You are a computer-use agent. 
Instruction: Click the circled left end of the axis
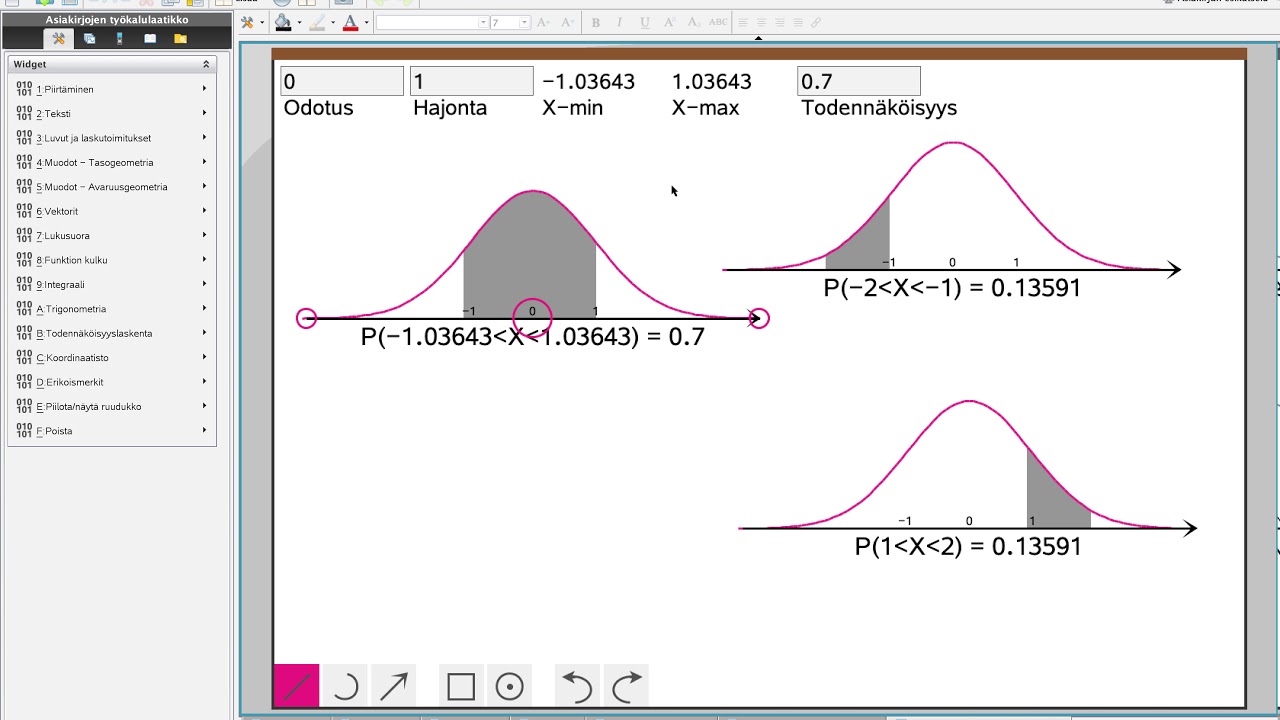[x=307, y=318]
